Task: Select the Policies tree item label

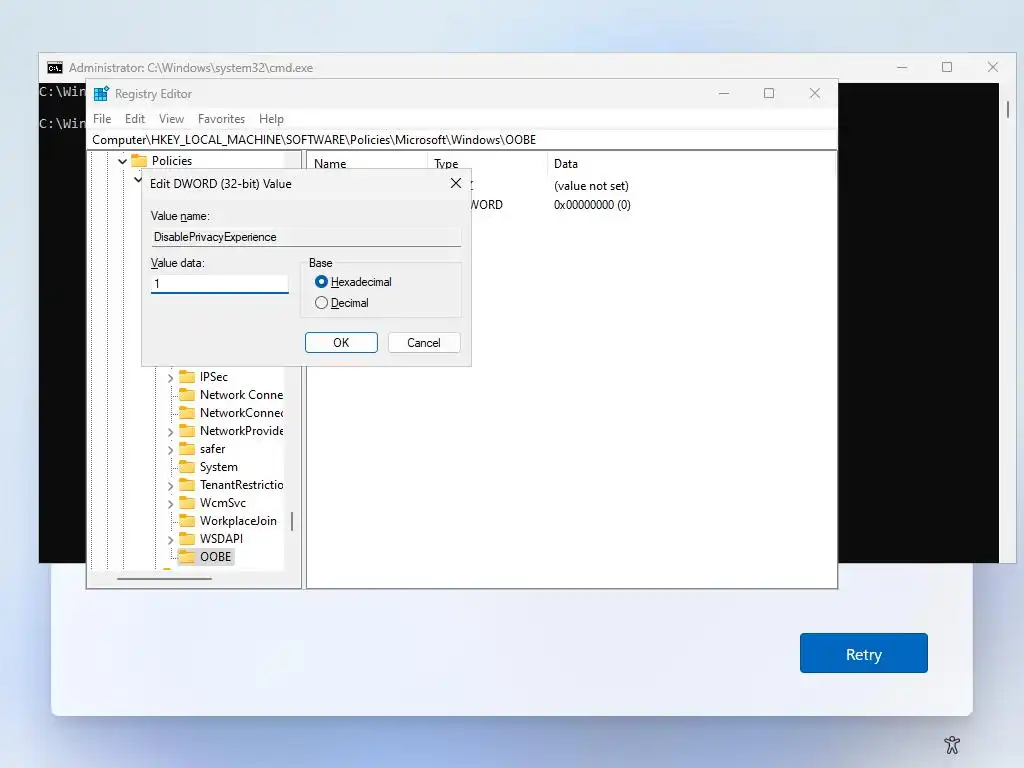Action: (x=172, y=161)
